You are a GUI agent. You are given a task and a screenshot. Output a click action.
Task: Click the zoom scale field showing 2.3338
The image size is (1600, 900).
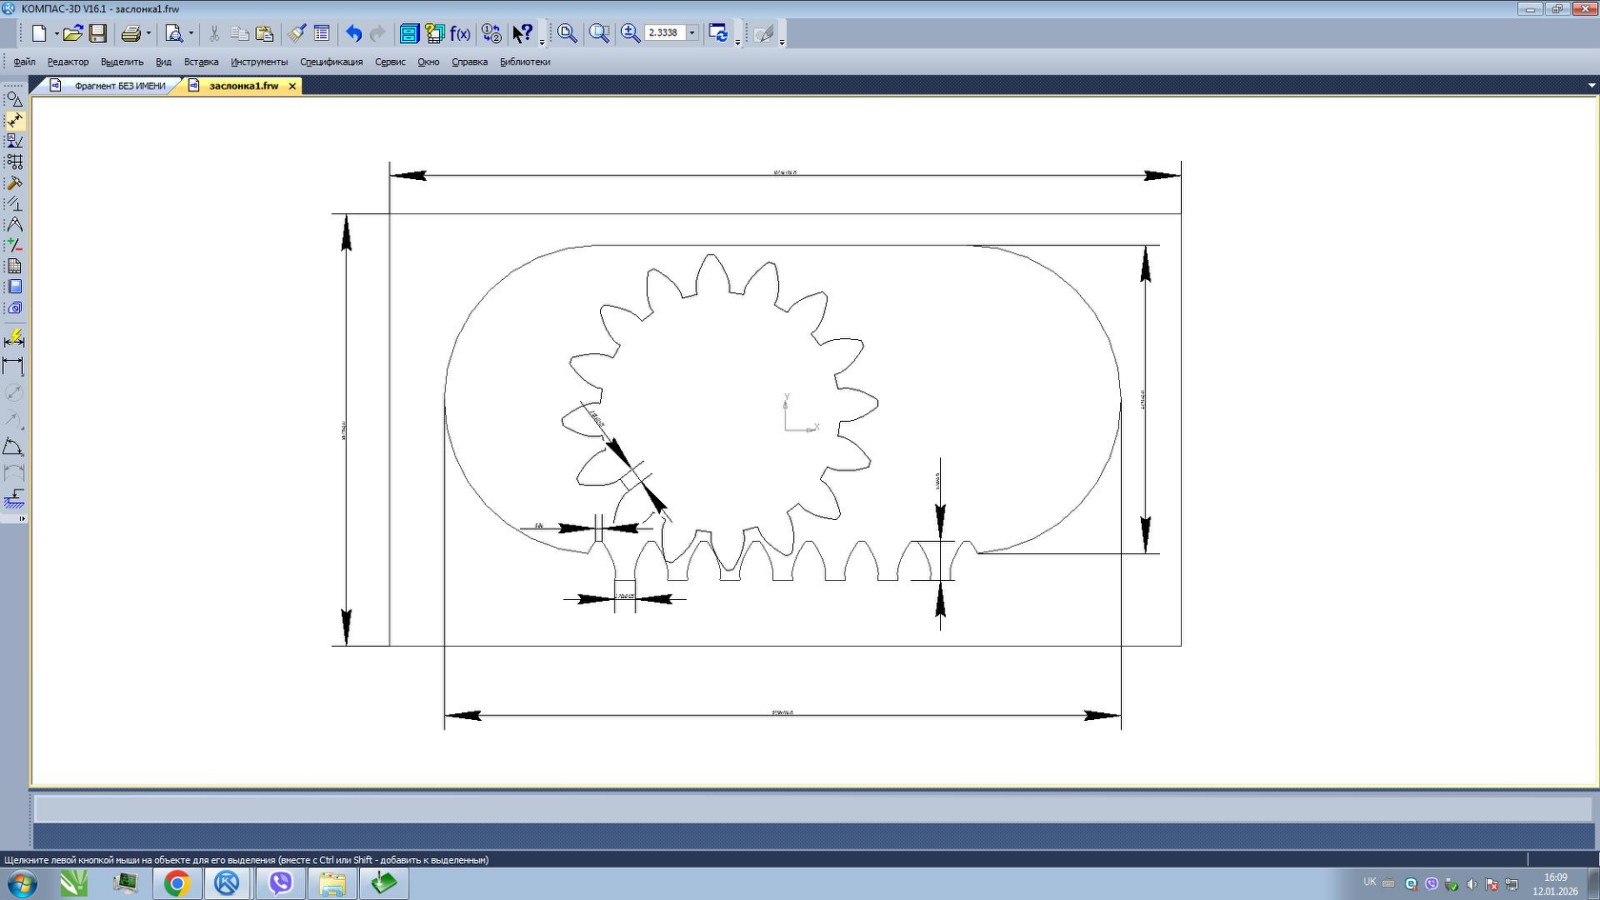click(664, 33)
